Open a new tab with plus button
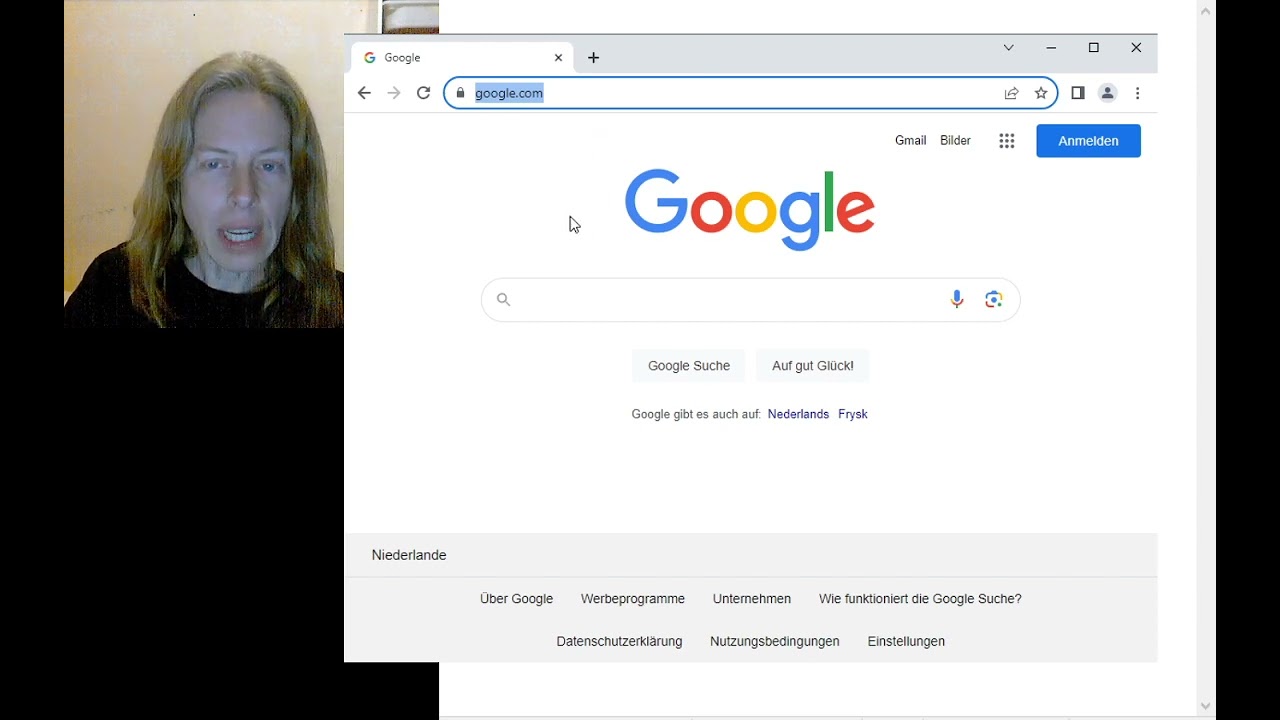 594,58
